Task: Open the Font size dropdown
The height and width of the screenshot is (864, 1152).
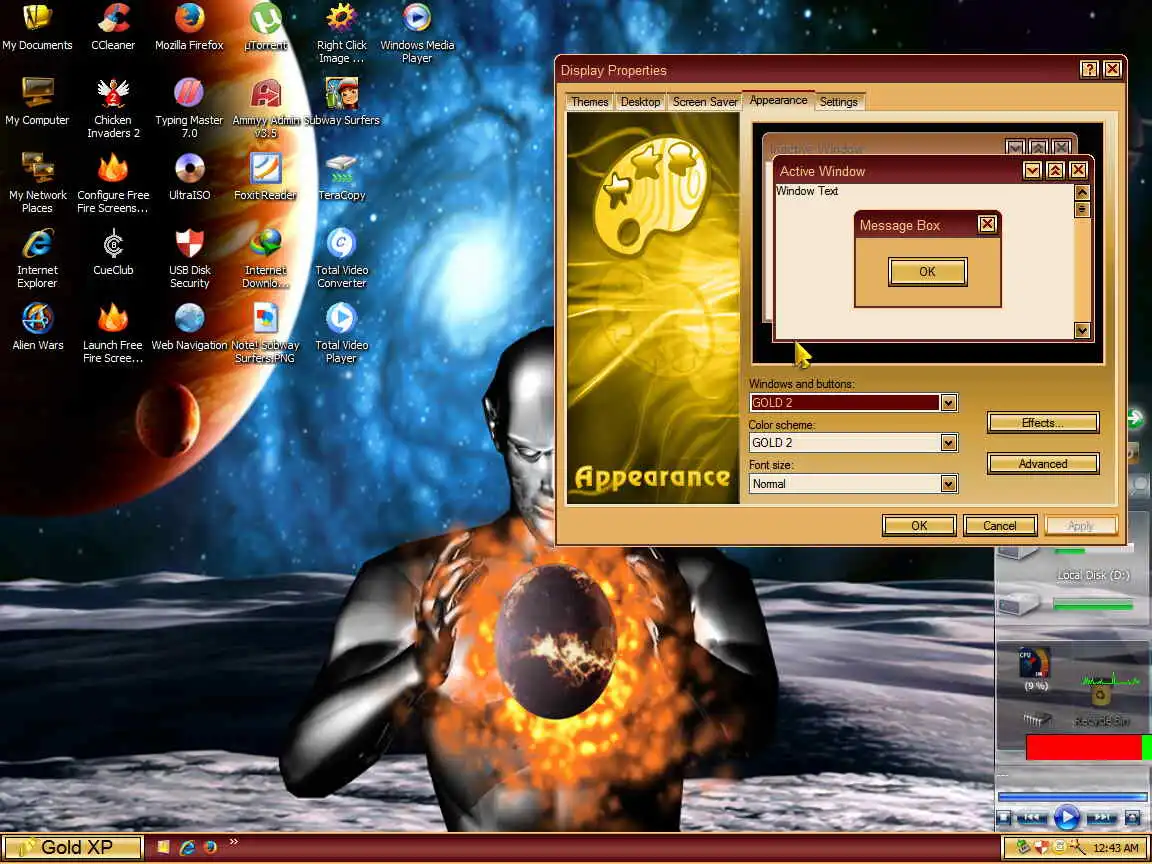Action: point(948,483)
